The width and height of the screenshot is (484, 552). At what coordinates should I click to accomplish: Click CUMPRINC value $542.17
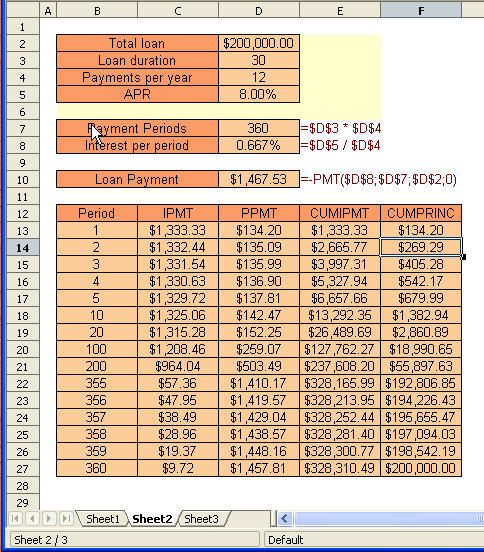pos(421,281)
